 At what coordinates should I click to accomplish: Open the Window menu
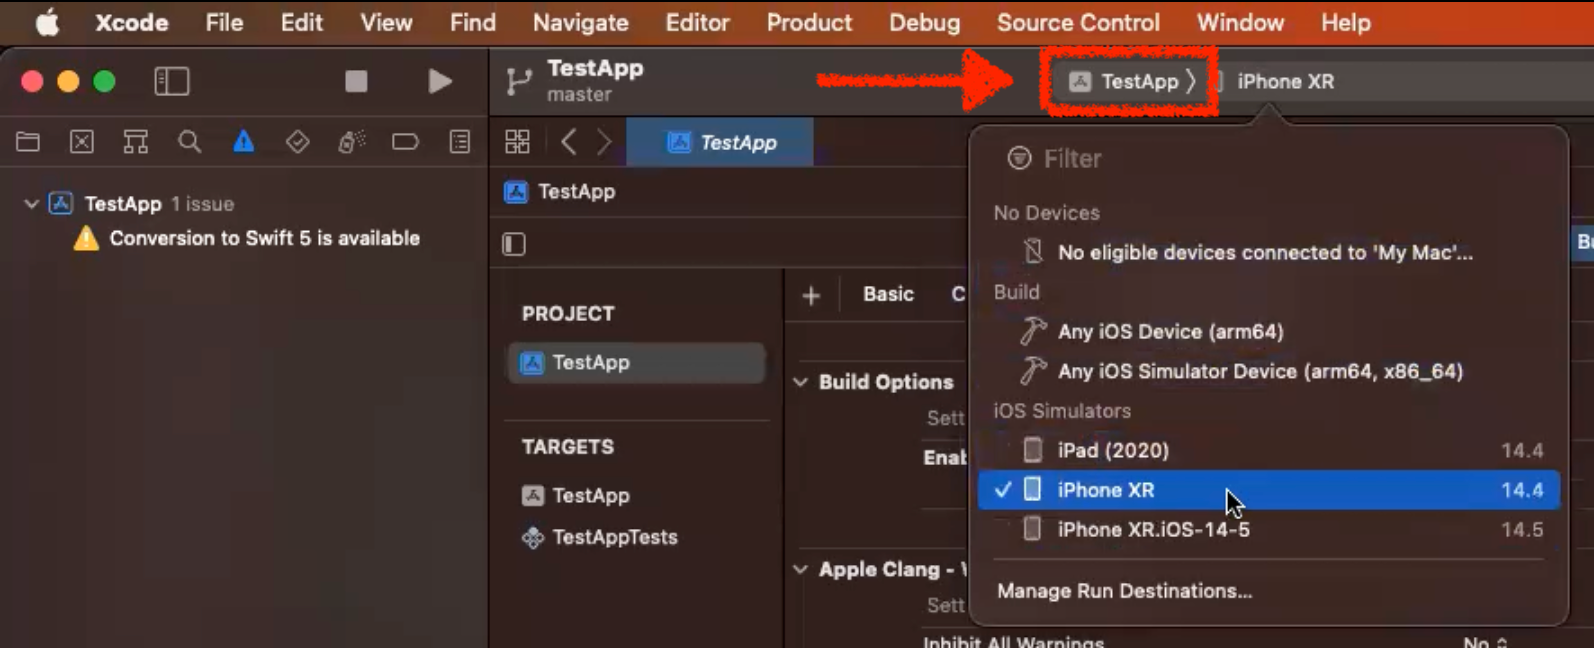1240,22
